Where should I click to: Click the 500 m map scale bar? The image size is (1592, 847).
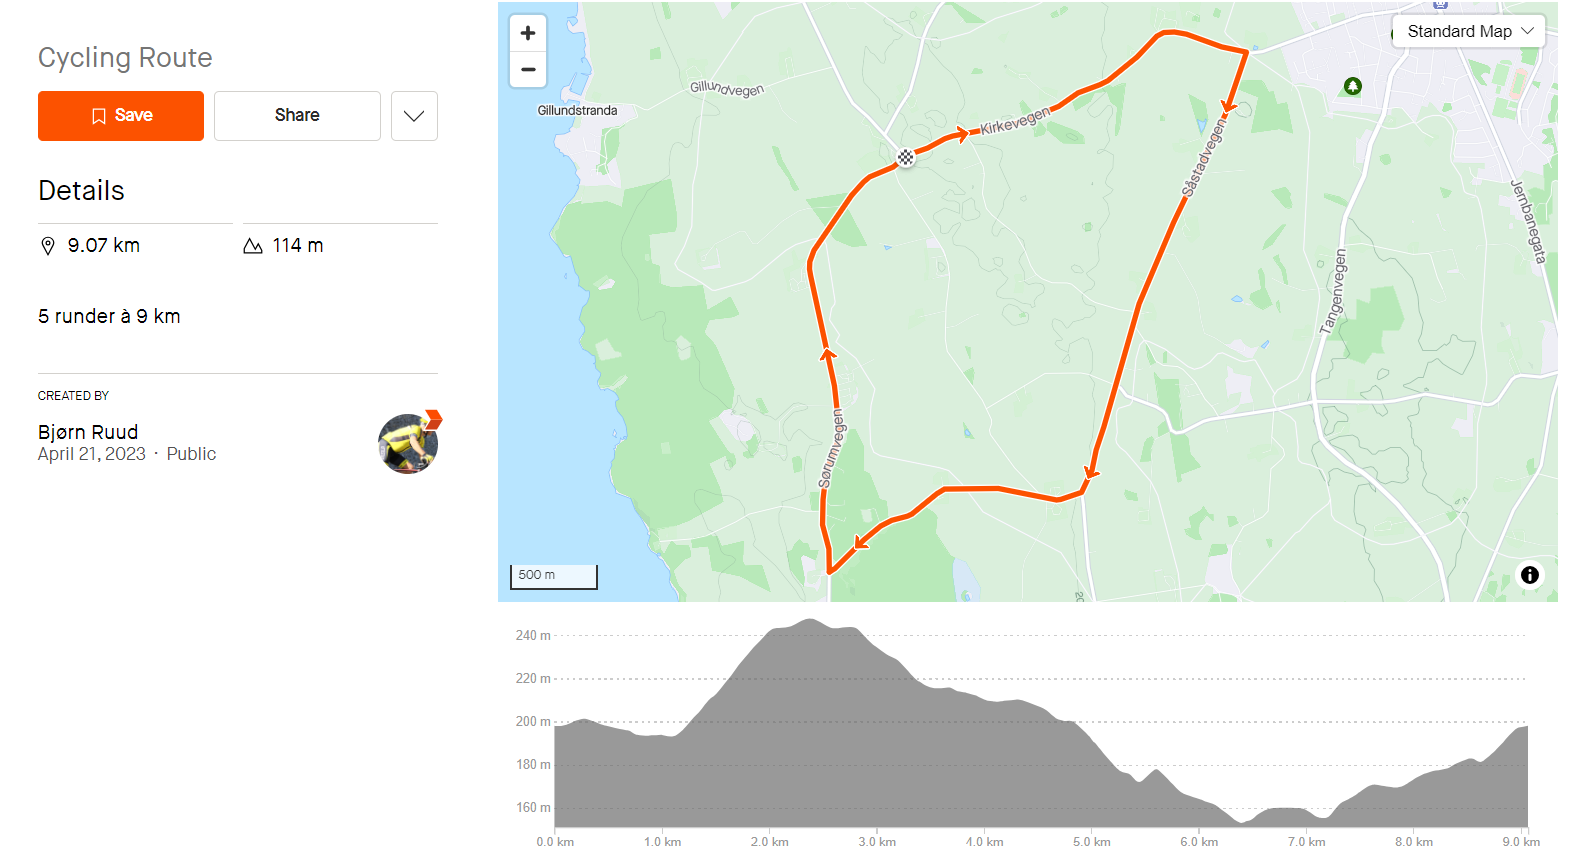click(553, 576)
